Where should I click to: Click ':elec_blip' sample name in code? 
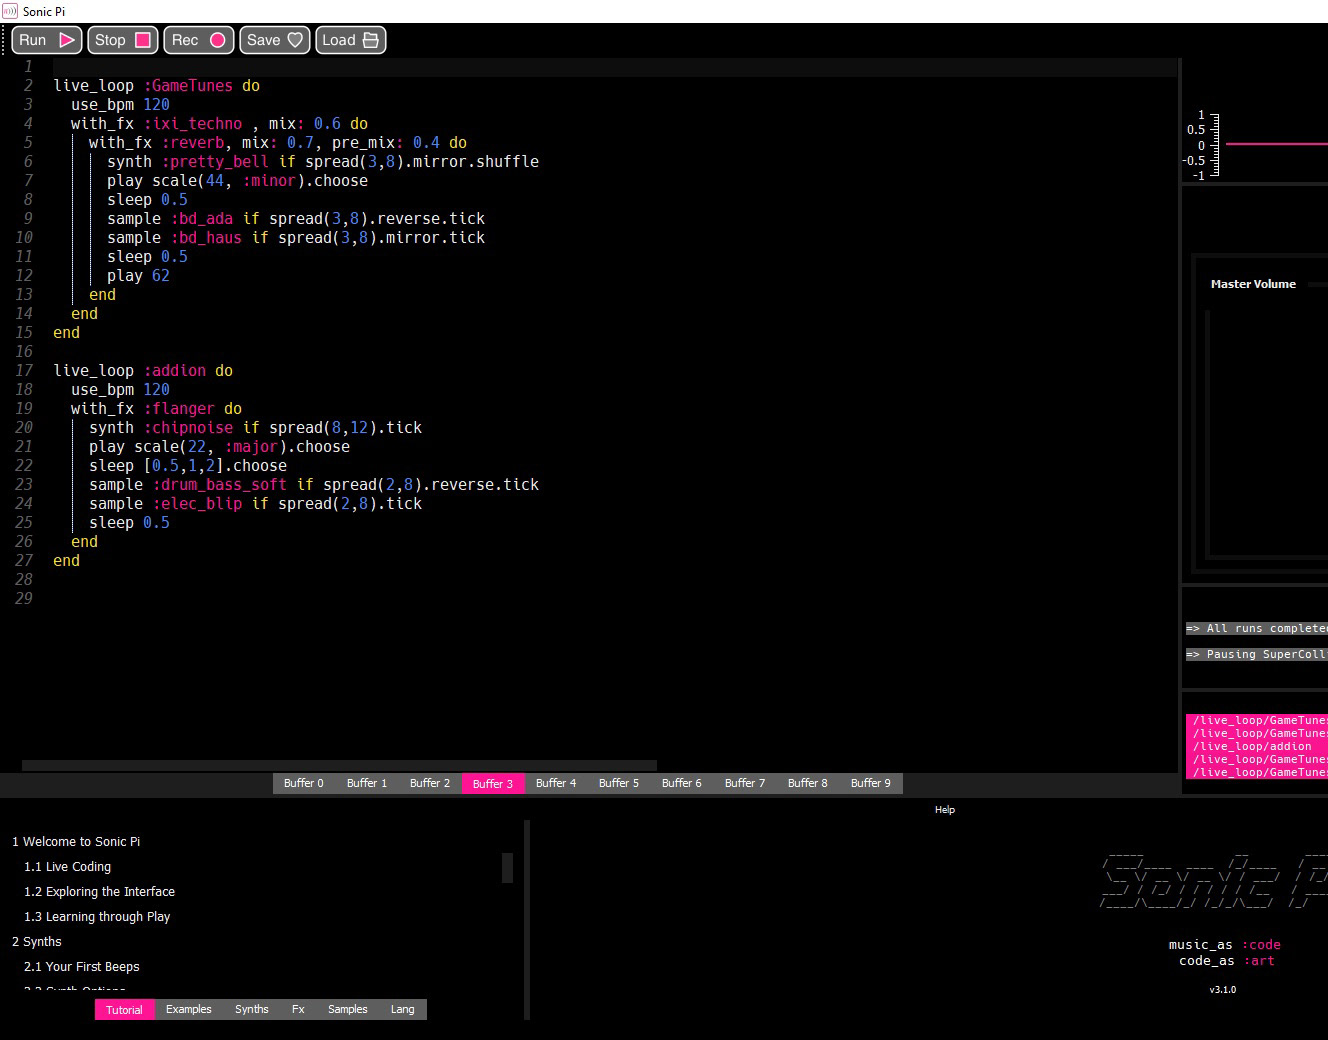point(197,504)
